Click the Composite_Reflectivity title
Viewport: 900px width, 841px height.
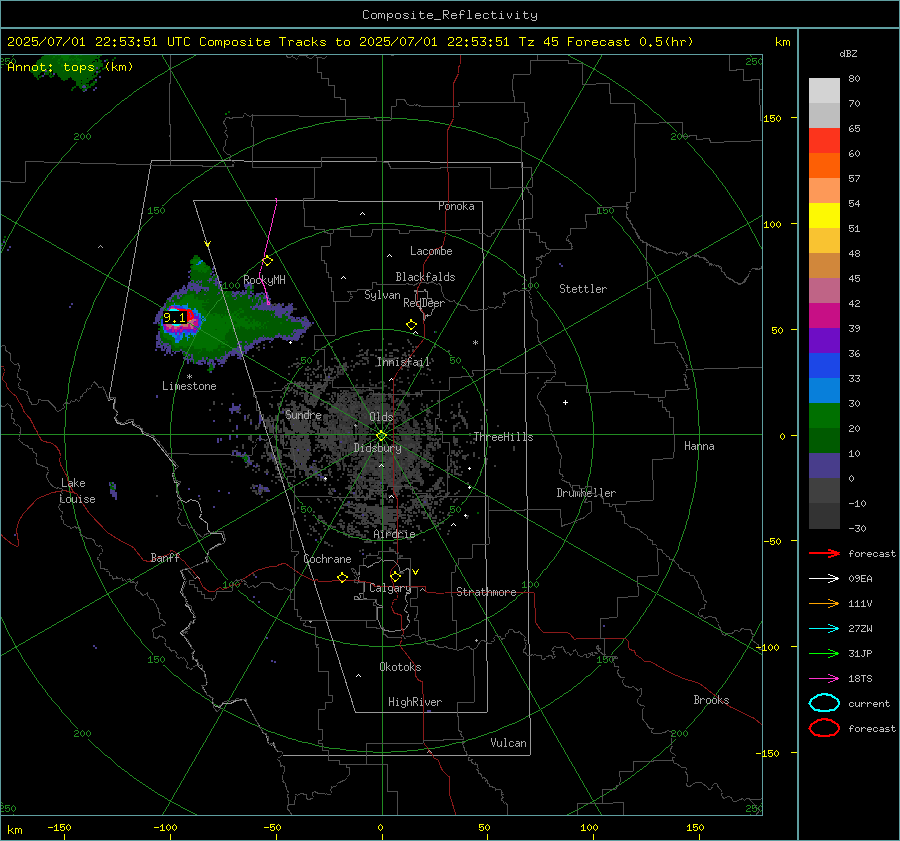click(x=450, y=15)
